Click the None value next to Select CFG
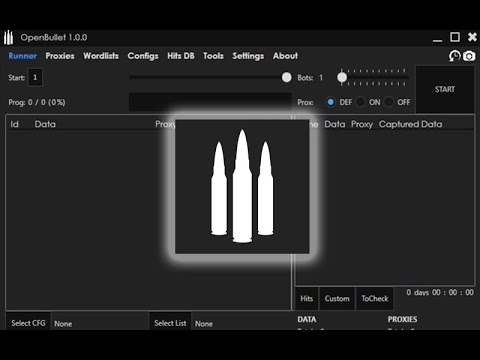 (63, 324)
